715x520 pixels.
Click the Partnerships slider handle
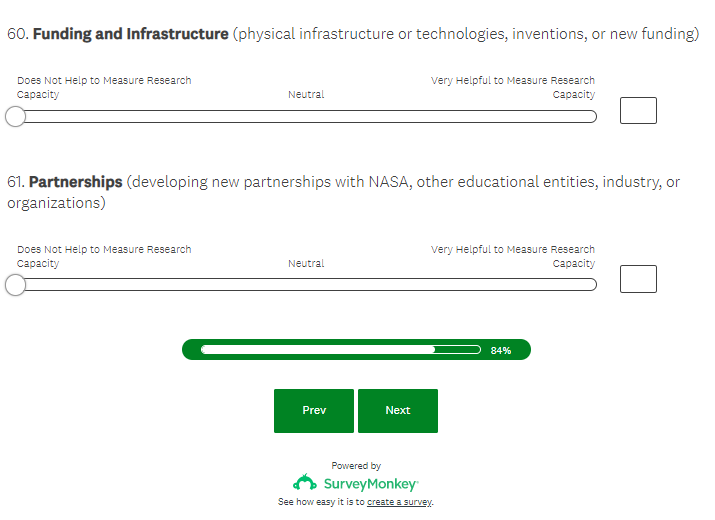point(15,286)
